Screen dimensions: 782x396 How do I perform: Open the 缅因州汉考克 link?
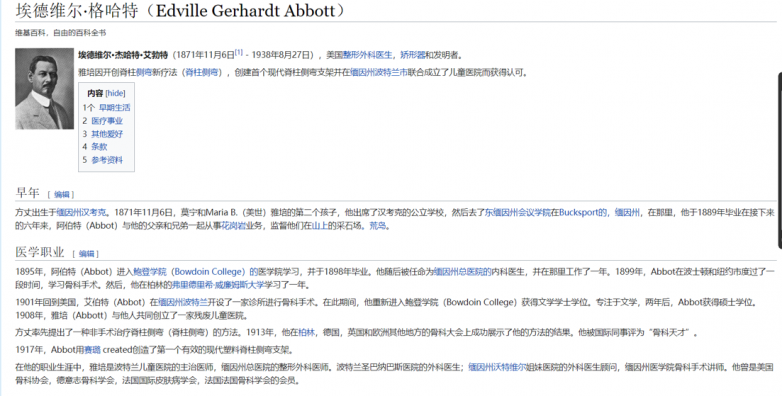point(81,212)
